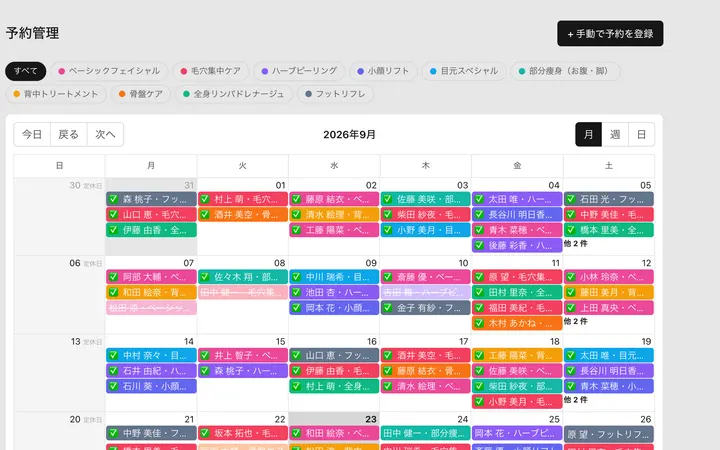Filter by 目元スペシャル
Screen dimensions: 720x450
(464, 71)
